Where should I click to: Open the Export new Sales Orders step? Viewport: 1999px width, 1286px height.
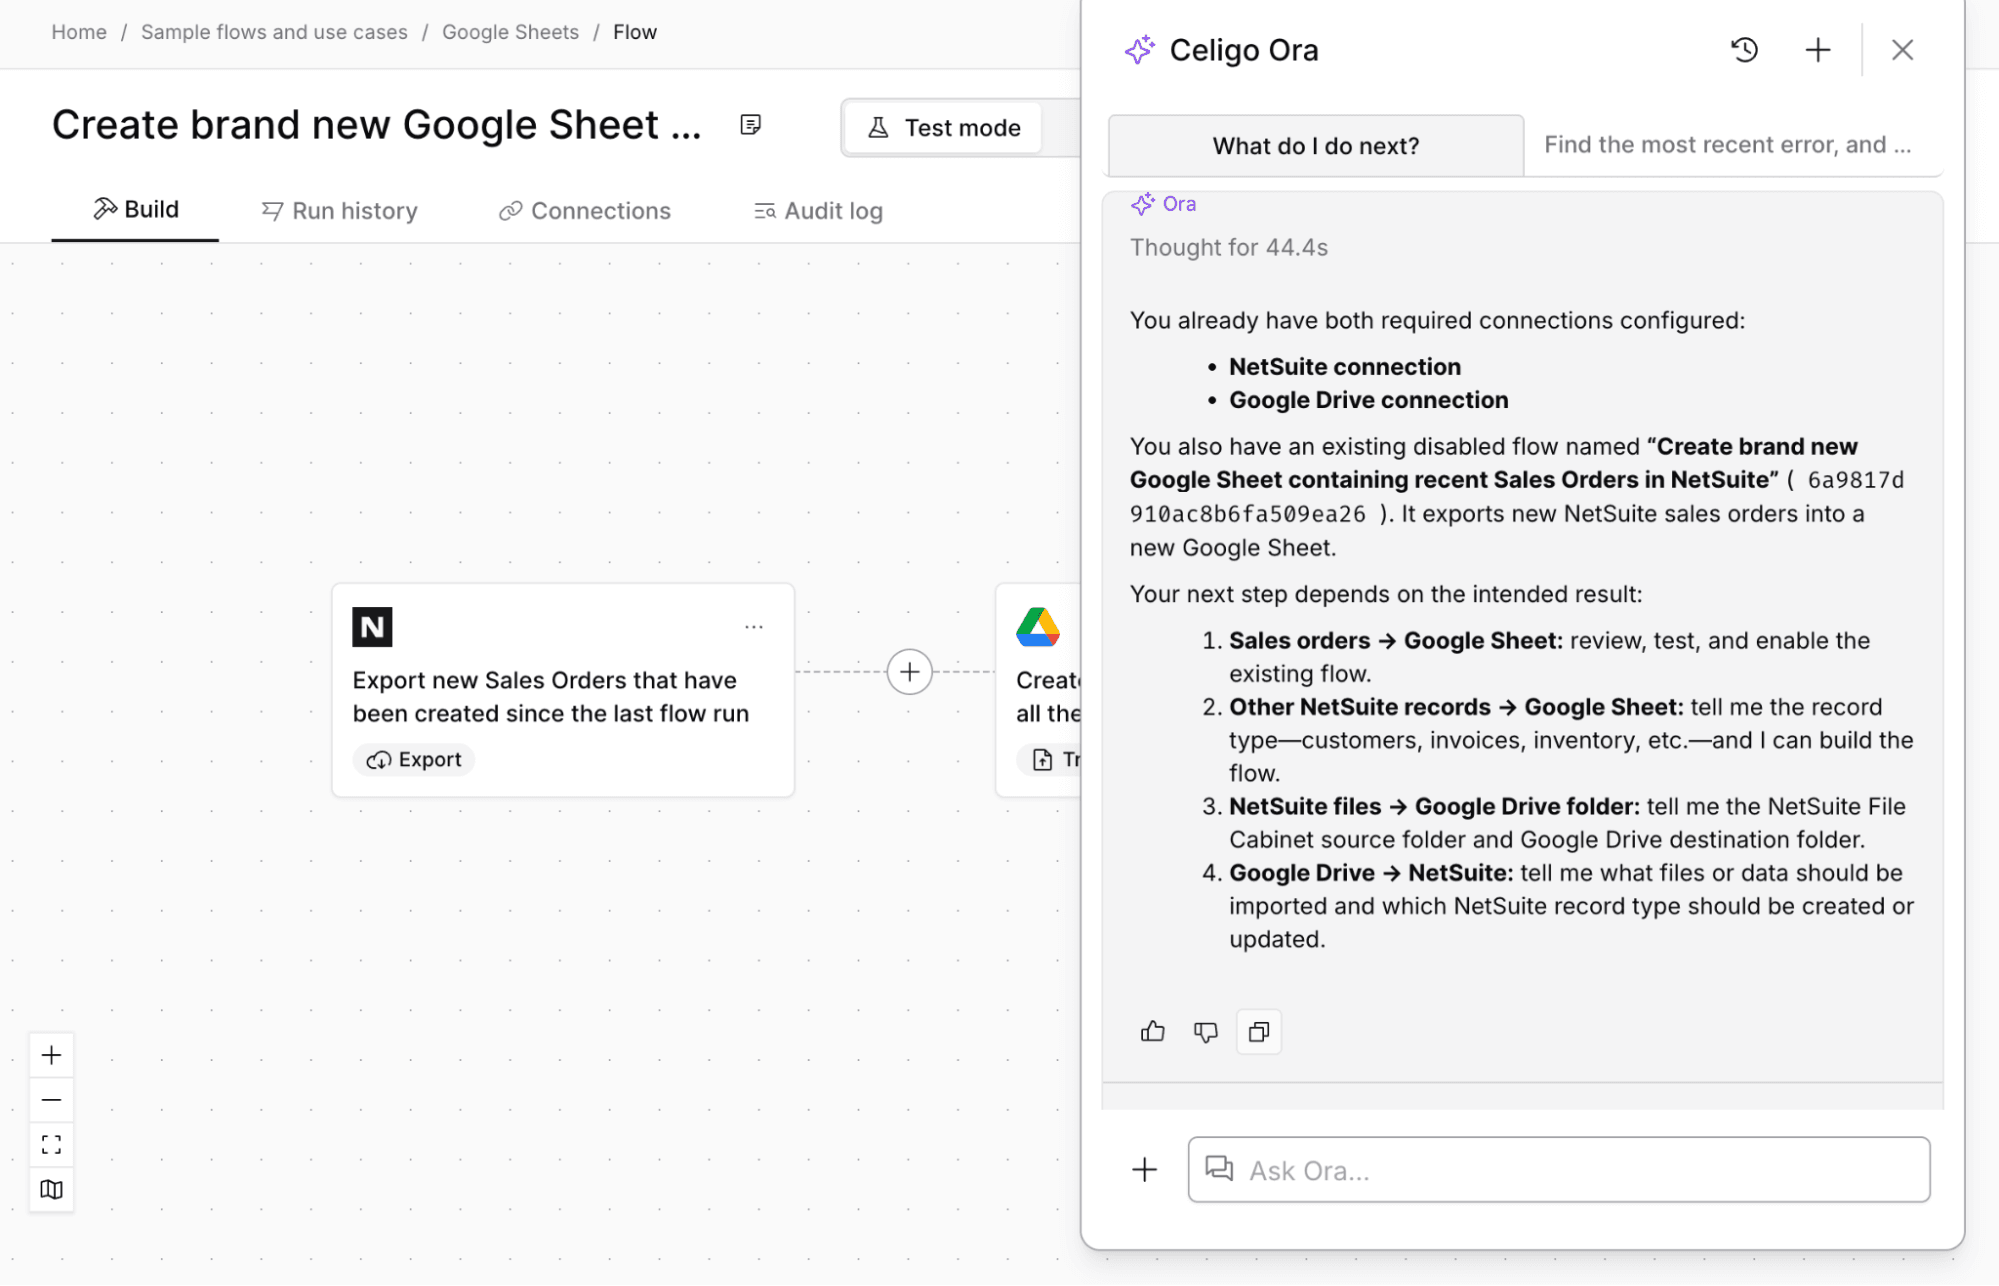point(563,690)
